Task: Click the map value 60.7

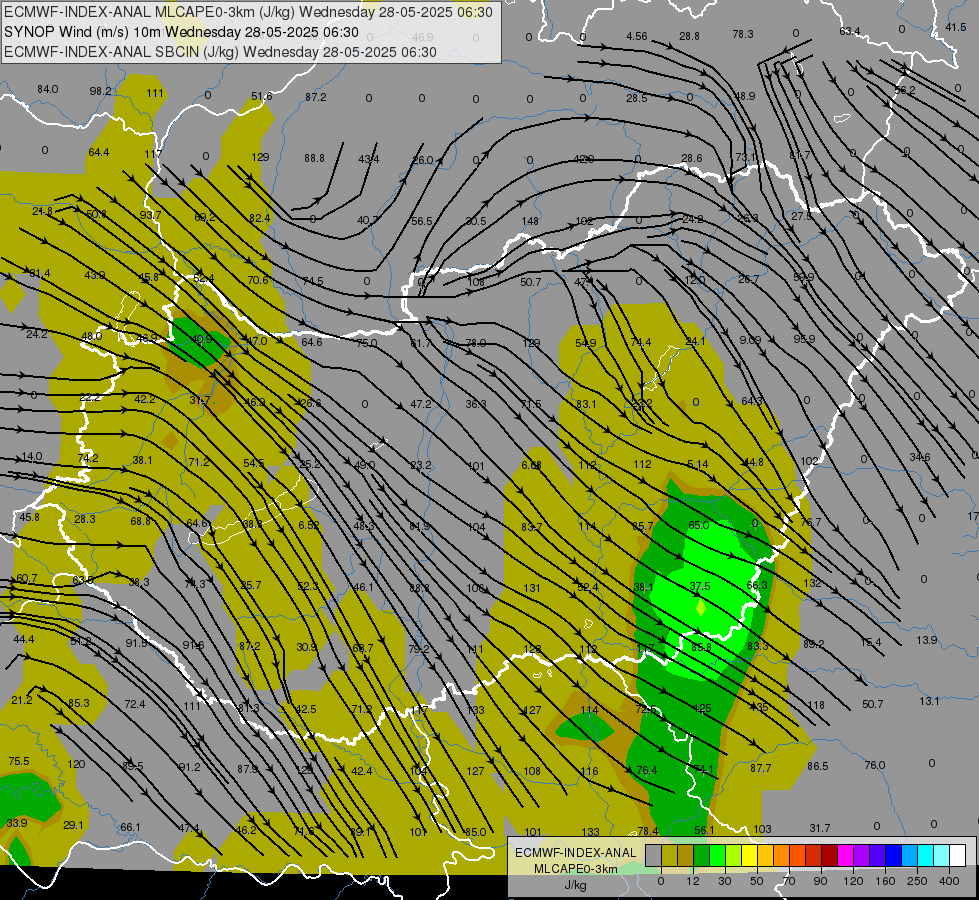Action: (27, 578)
